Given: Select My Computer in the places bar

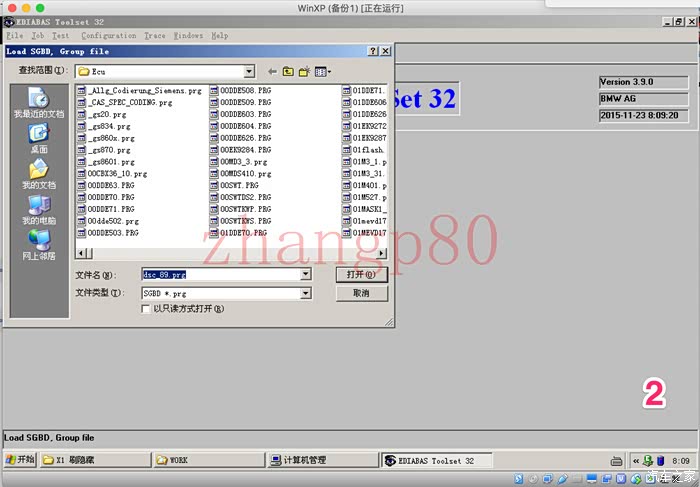Looking at the screenshot, I should coord(40,208).
